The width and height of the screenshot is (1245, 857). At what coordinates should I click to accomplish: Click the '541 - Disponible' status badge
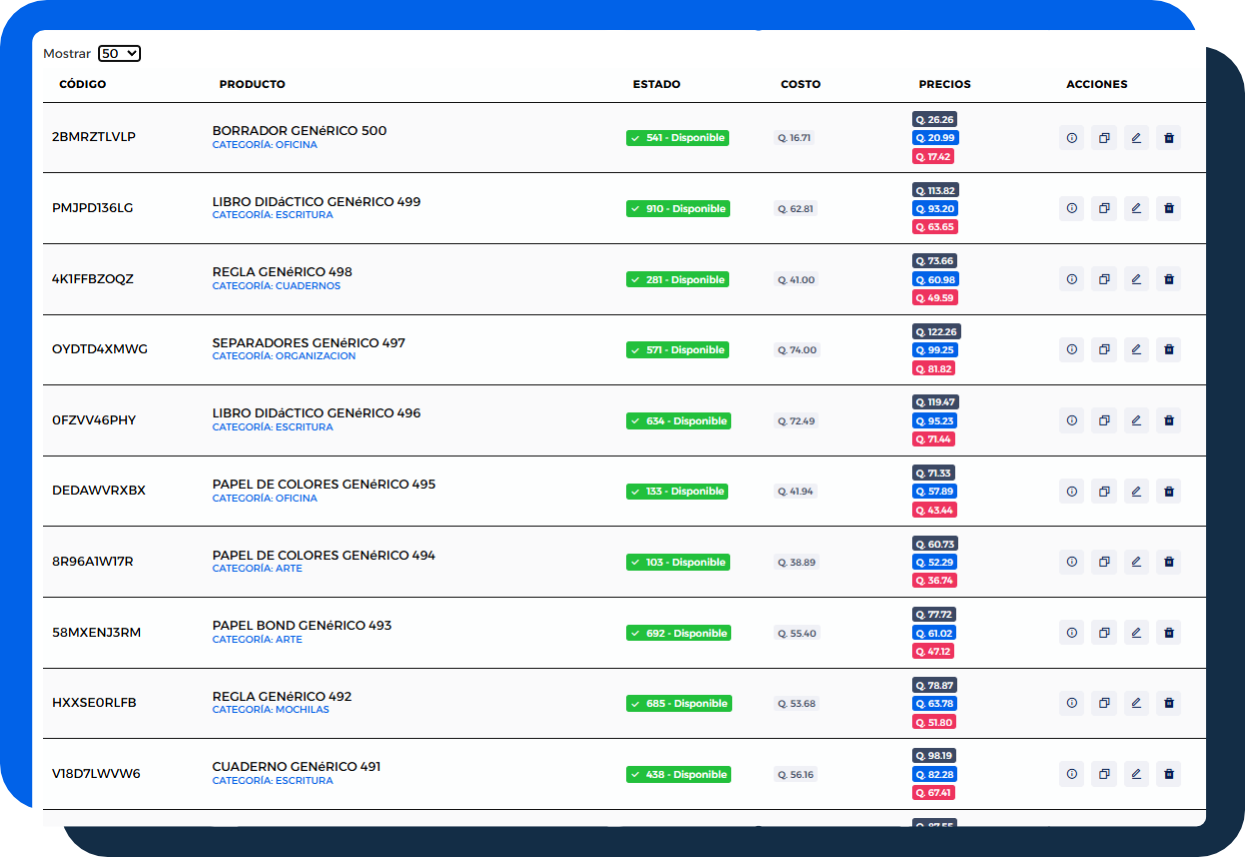[677, 138]
